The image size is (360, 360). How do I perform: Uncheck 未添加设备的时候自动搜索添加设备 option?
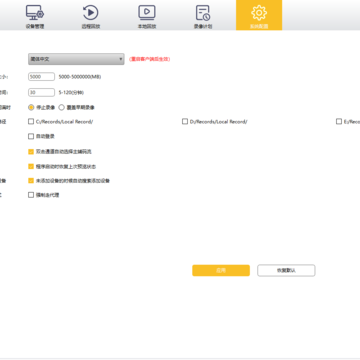(x=31, y=181)
